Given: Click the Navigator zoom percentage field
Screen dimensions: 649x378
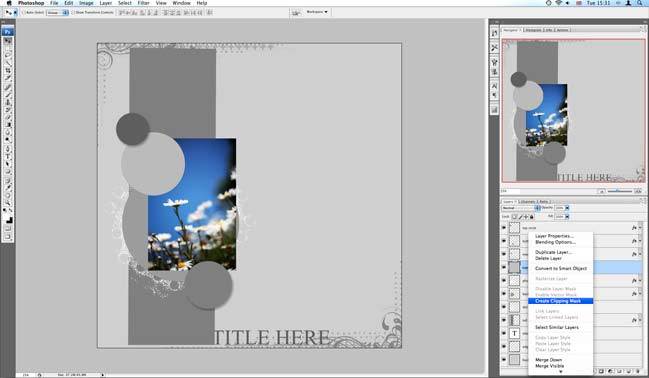Looking at the screenshot, I should coord(510,191).
